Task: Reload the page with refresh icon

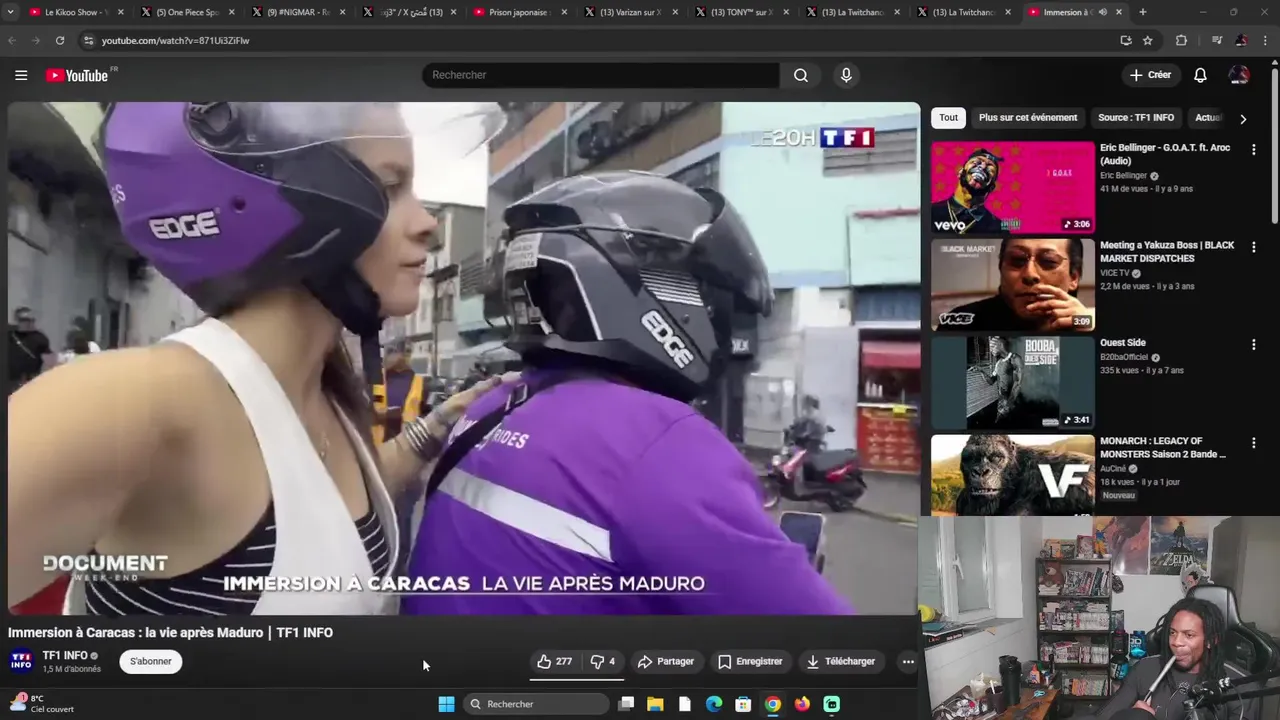Action: coord(60,40)
